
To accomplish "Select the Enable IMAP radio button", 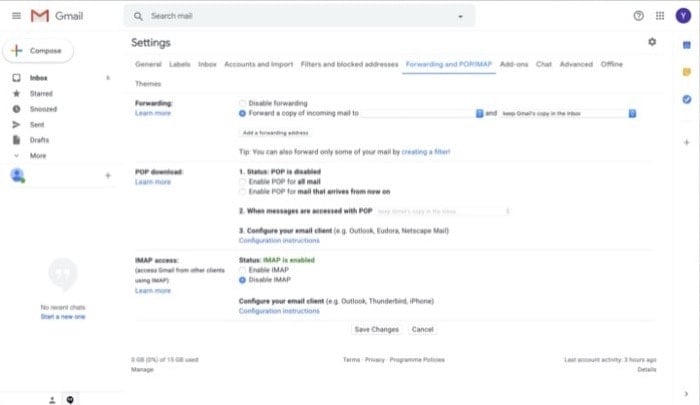I will (x=242, y=270).
